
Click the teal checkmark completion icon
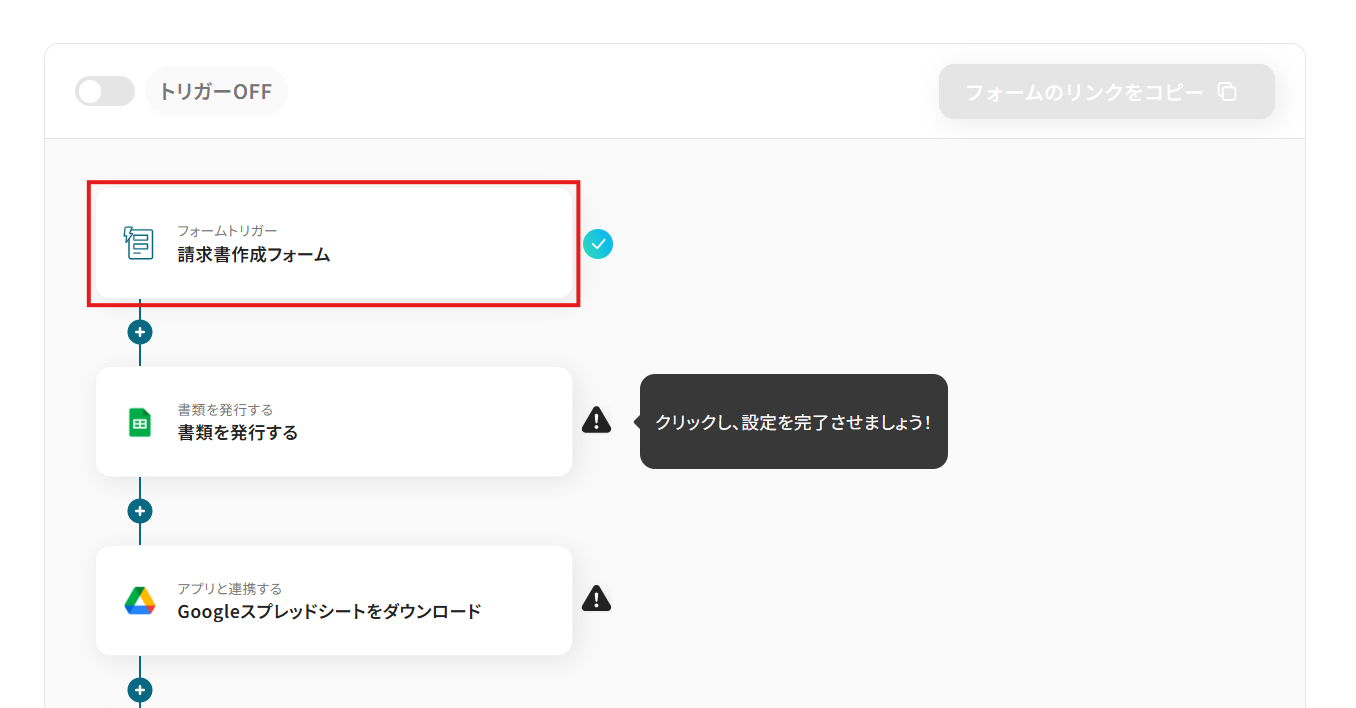click(598, 244)
